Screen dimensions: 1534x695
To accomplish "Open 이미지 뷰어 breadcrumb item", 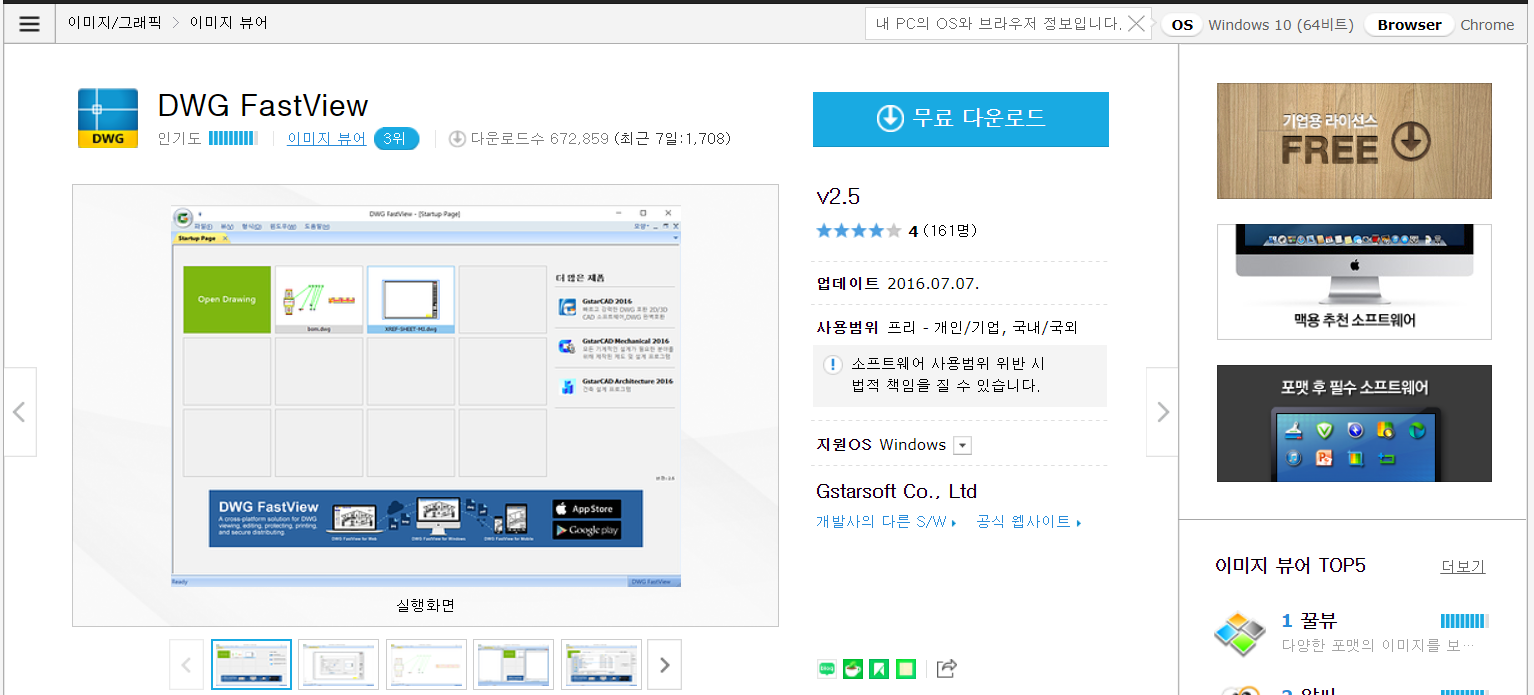I will (x=229, y=22).
